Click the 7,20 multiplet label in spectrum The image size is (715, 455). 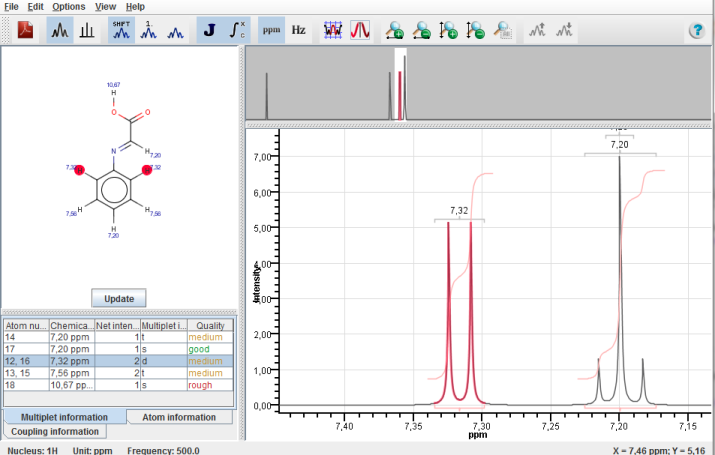[619, 145]
